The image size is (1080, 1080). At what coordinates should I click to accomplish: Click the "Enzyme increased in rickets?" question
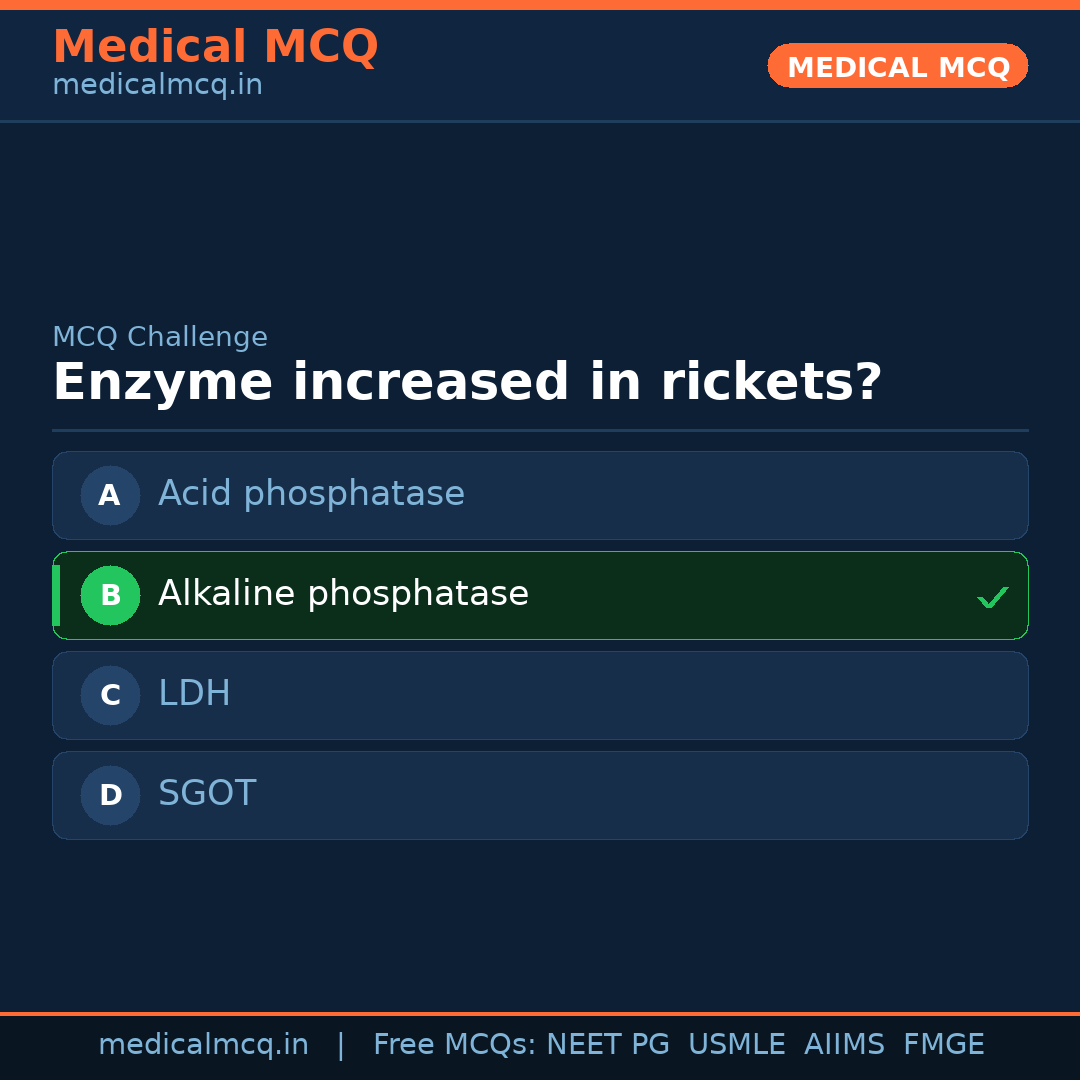(x=467, y=383)
